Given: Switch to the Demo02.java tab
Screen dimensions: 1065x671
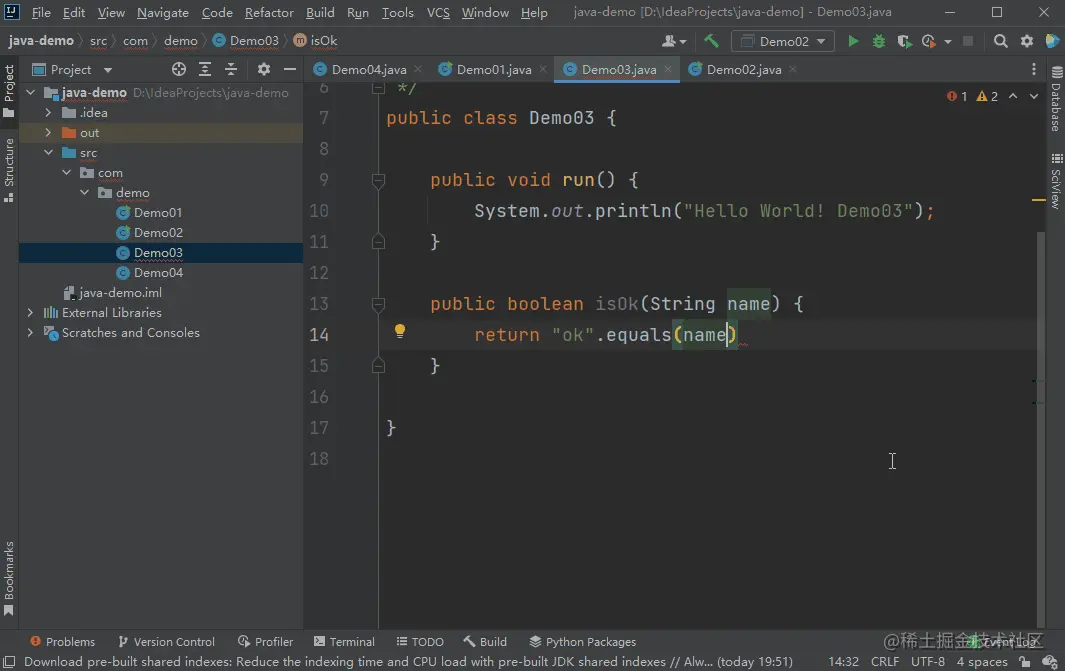Looking at the screenshot, I should [743, 69].
